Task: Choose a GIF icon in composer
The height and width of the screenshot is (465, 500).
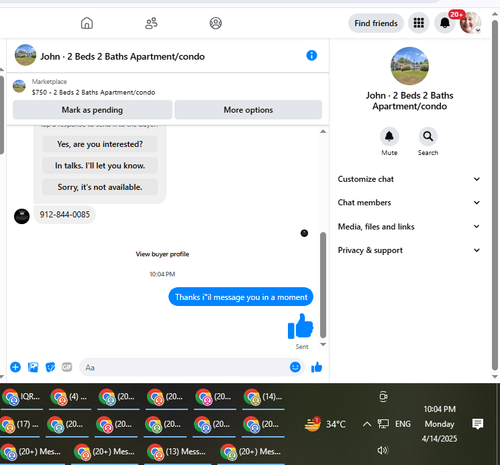Action: coord(67,367)
